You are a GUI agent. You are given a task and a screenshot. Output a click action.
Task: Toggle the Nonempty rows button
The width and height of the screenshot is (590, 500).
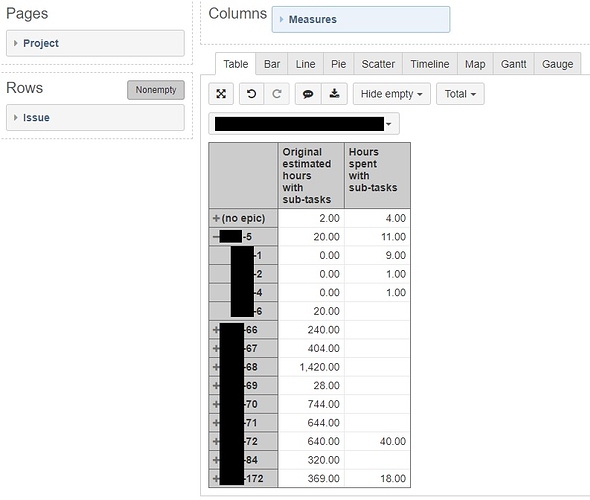tap(156, 90)
